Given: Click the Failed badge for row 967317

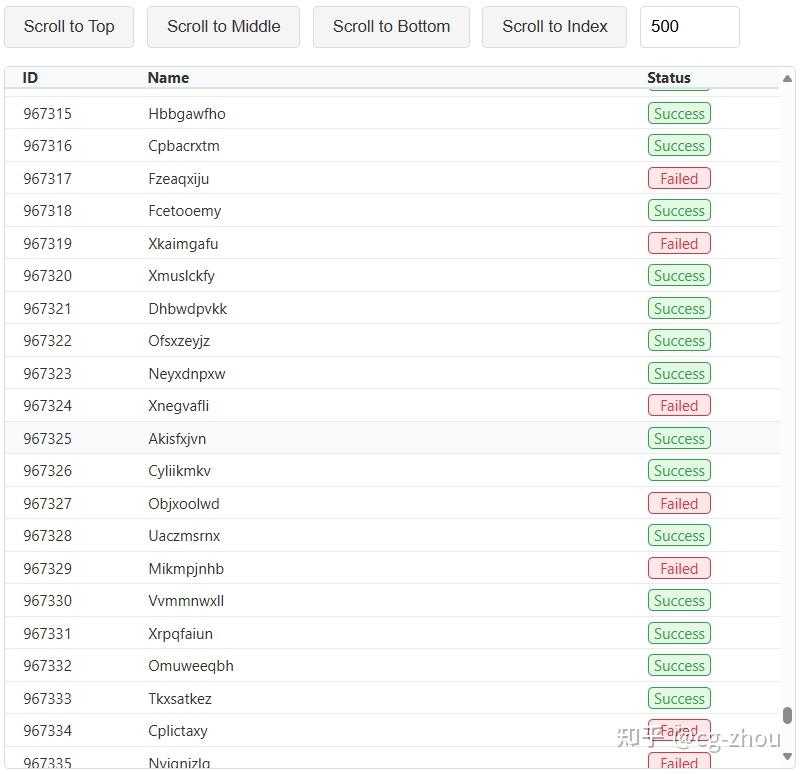Looking at the screenshot, I should click(x=679, y=179).
